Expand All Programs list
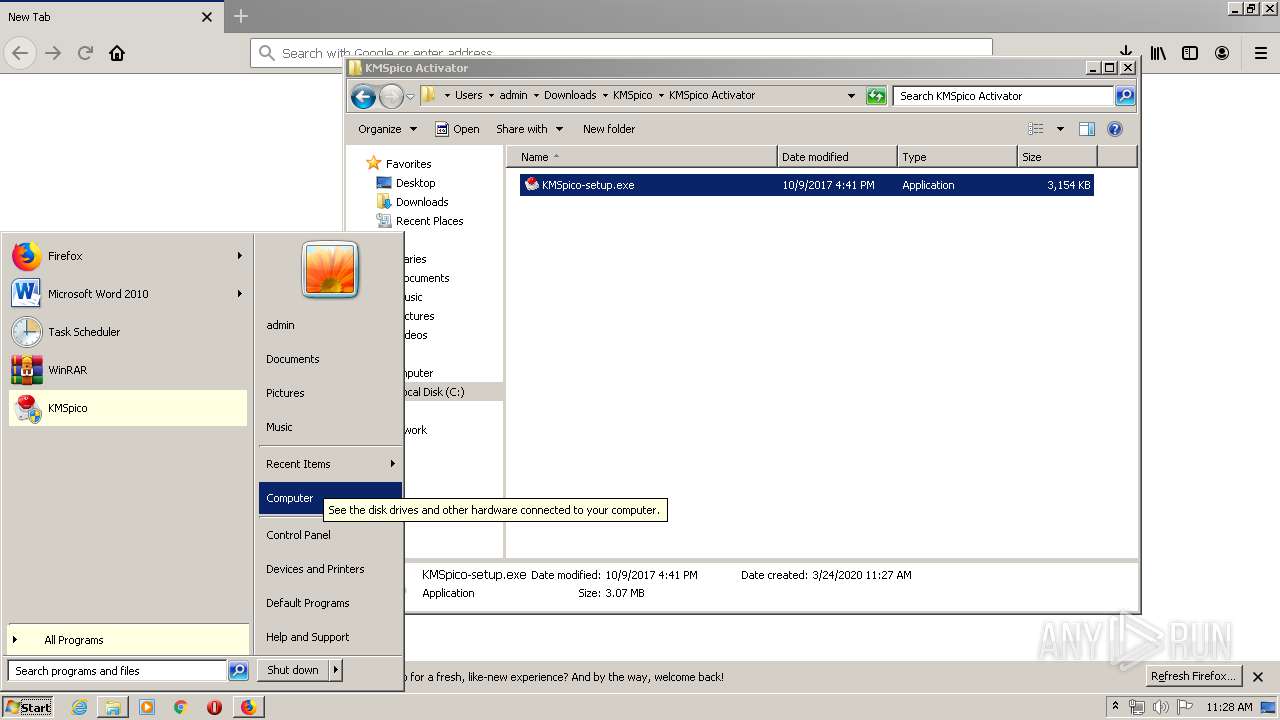Screen dimensions: 1280x720 coord(127,640)
